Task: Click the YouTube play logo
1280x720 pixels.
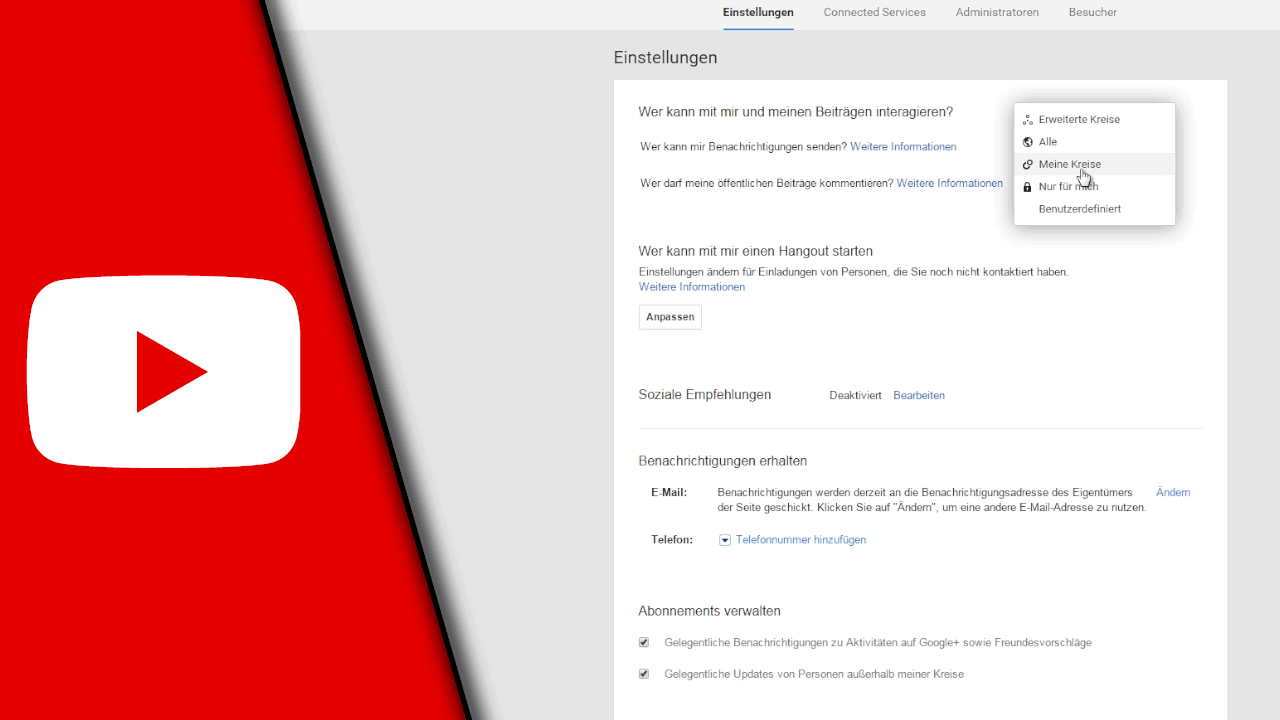Action: [x=164, y=372]
